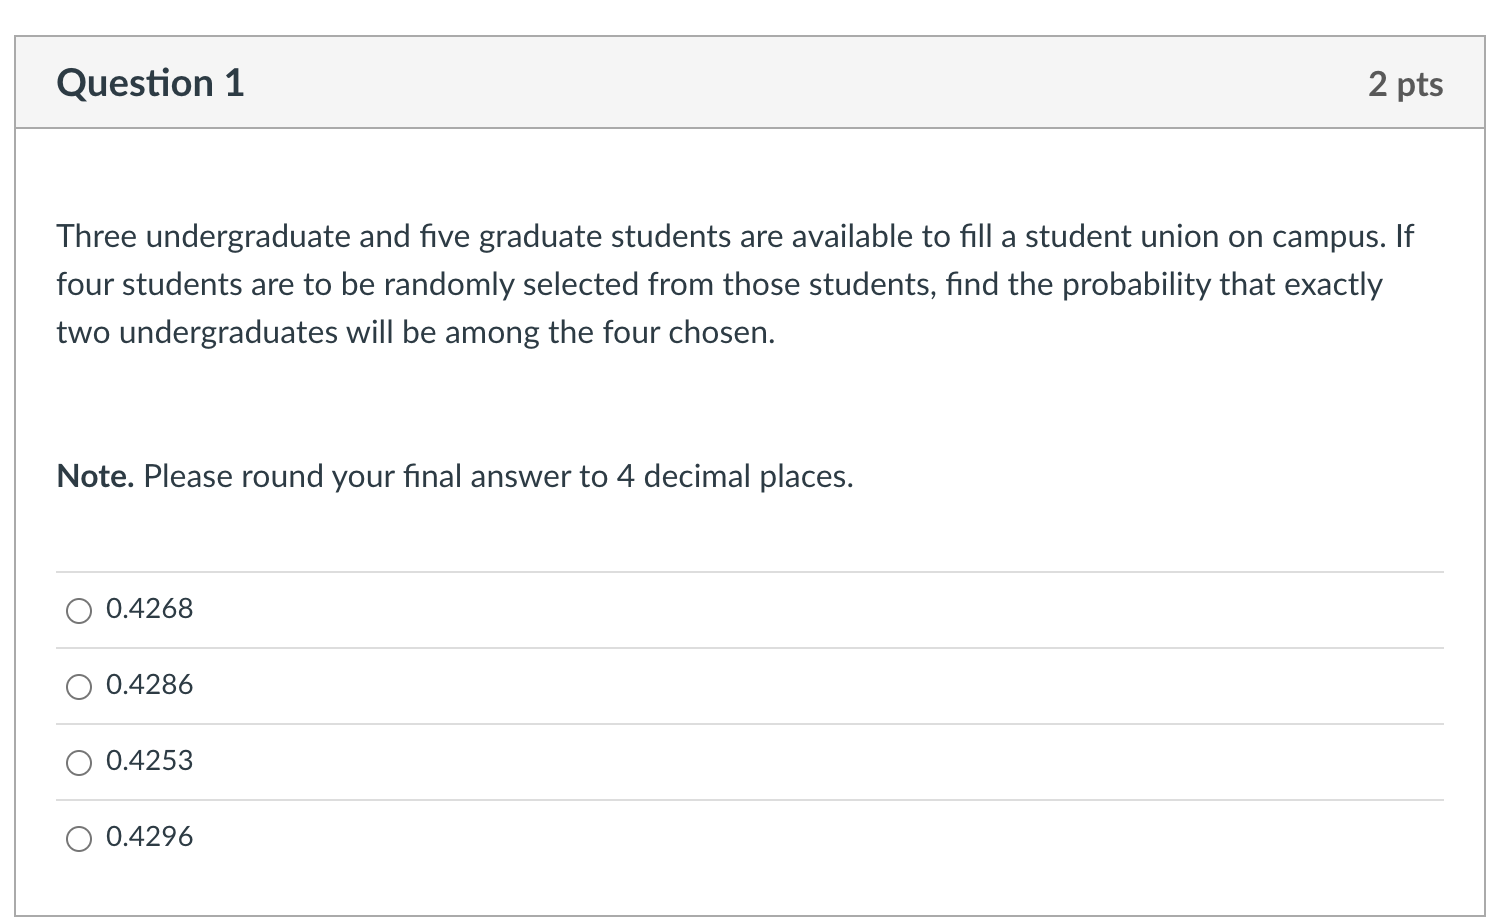Select the radio button for 0.4286
Viewport: 1498px width, 924px height.
79,686
